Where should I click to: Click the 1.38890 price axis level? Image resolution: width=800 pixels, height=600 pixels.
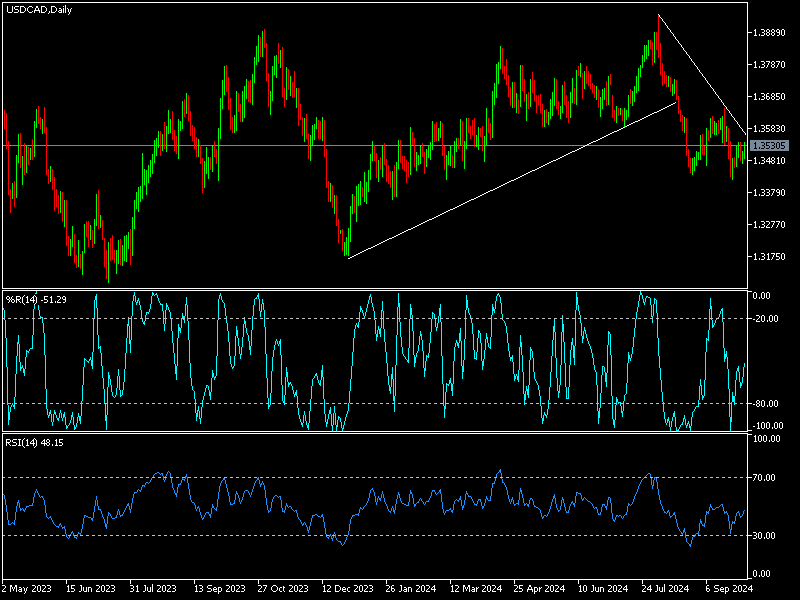click(771, 33)
